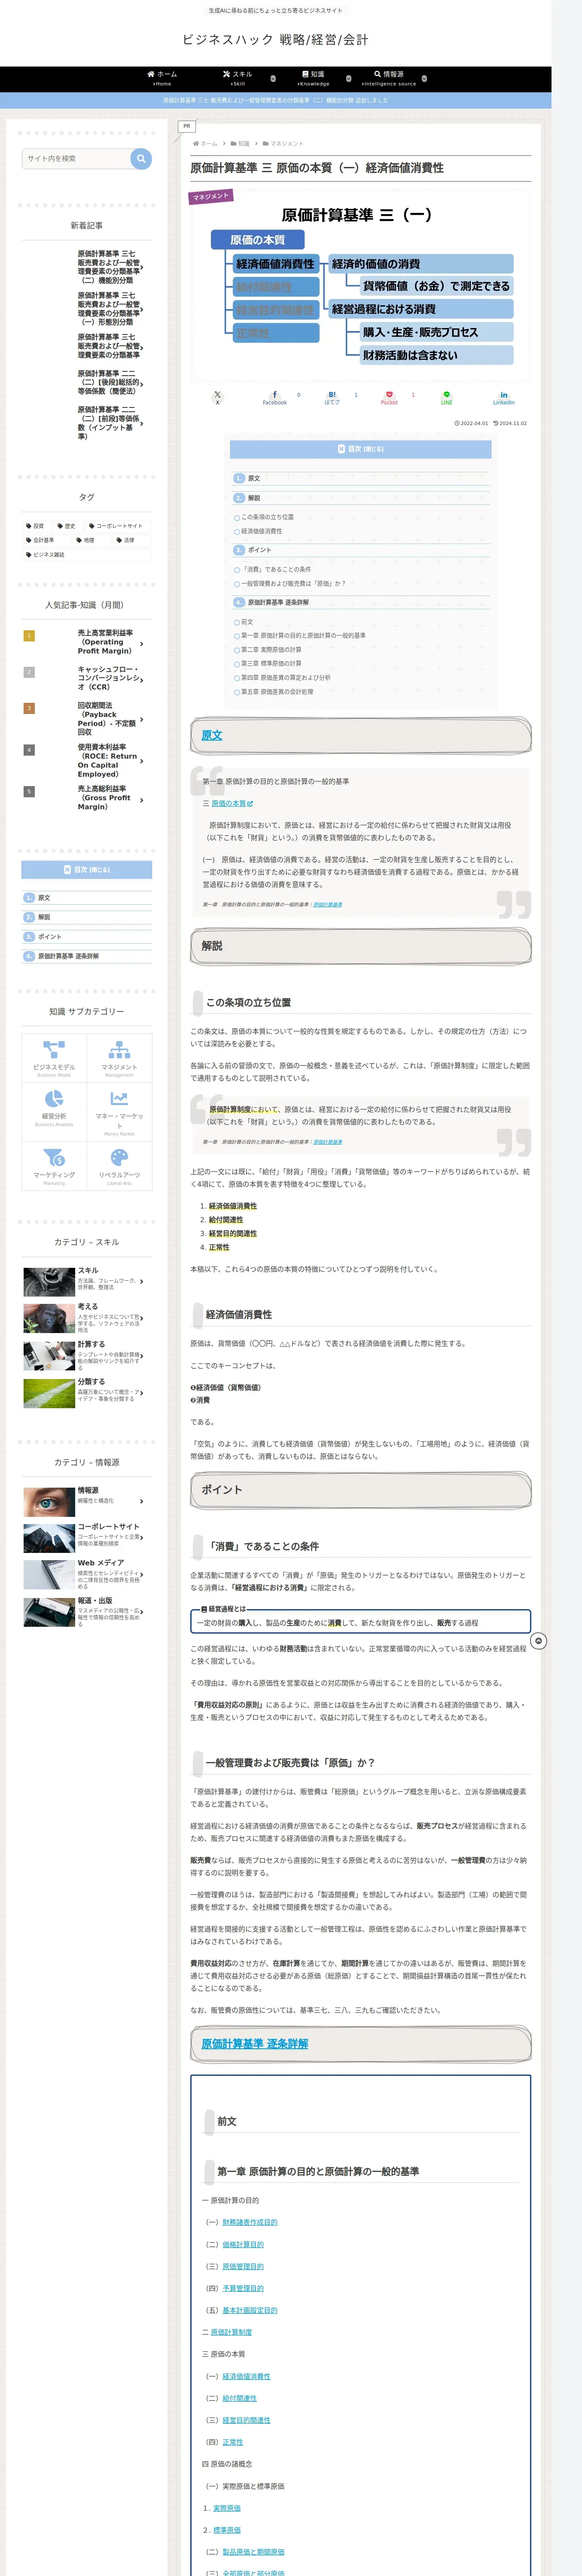Open the 財務諸表作成目的 link
The image size is (582, 2576).
250,2222
